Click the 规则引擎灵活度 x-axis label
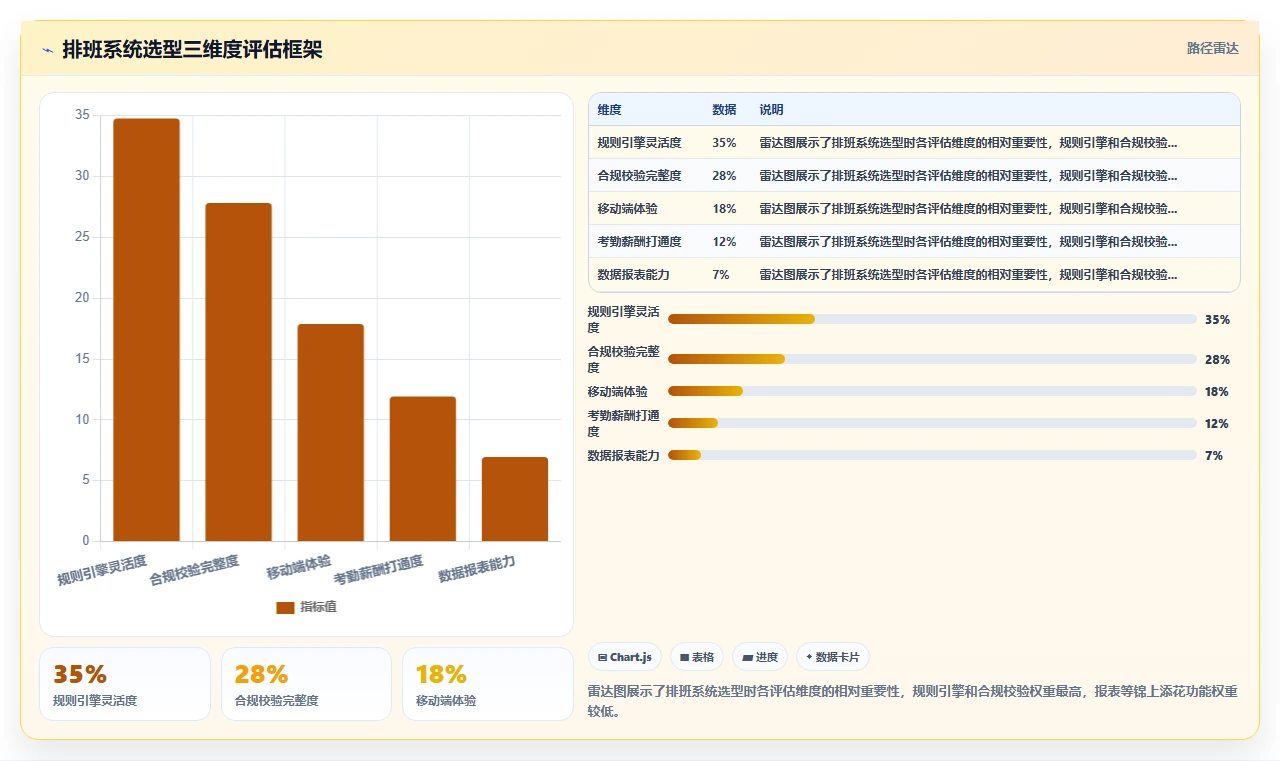The height and width of the screenshot is (761, 1280). (x=101, y=570)
